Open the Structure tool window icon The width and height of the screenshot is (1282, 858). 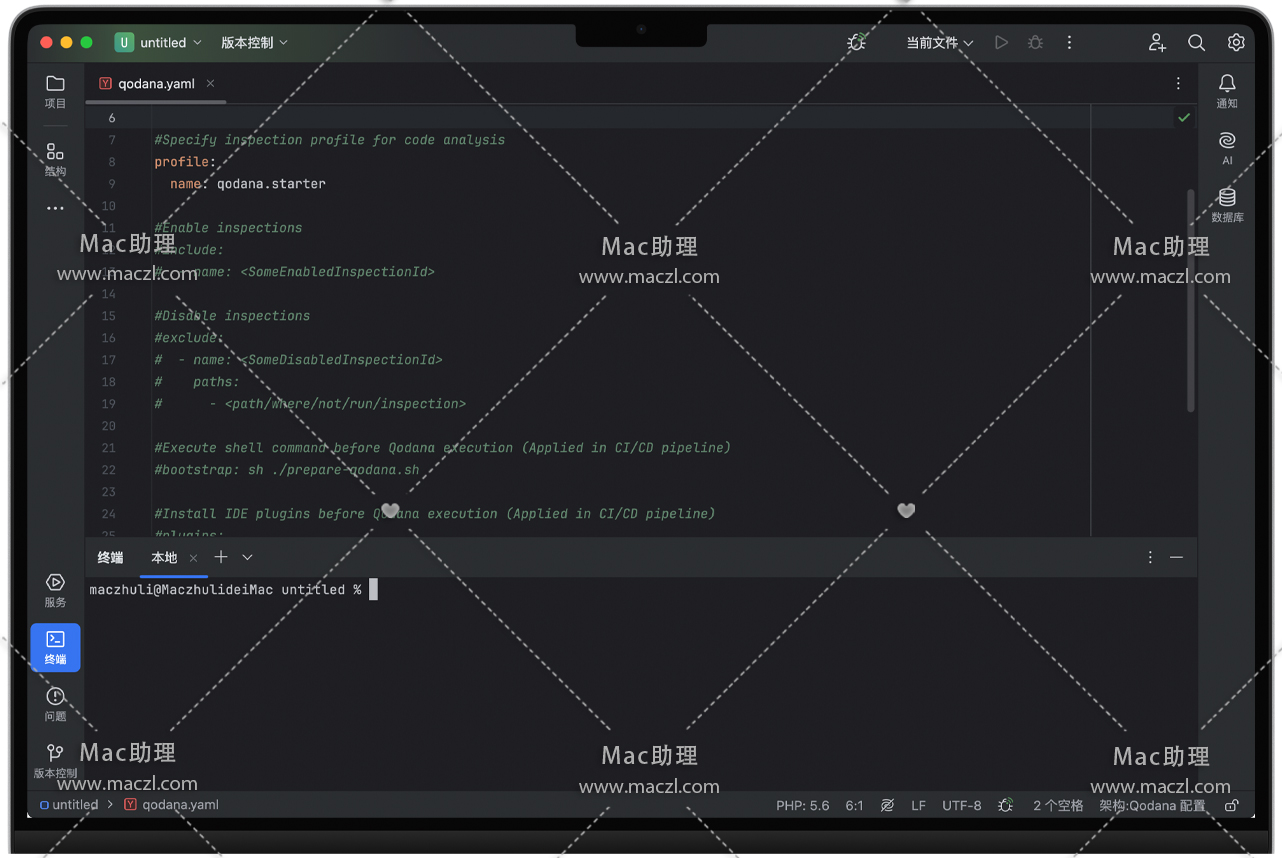[x=55, y=157]
